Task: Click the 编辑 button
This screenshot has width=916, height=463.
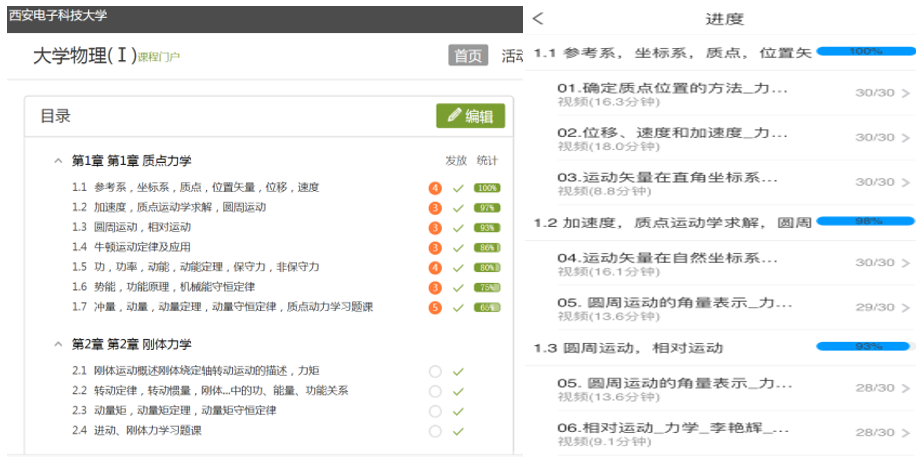Action: (470, 116)
